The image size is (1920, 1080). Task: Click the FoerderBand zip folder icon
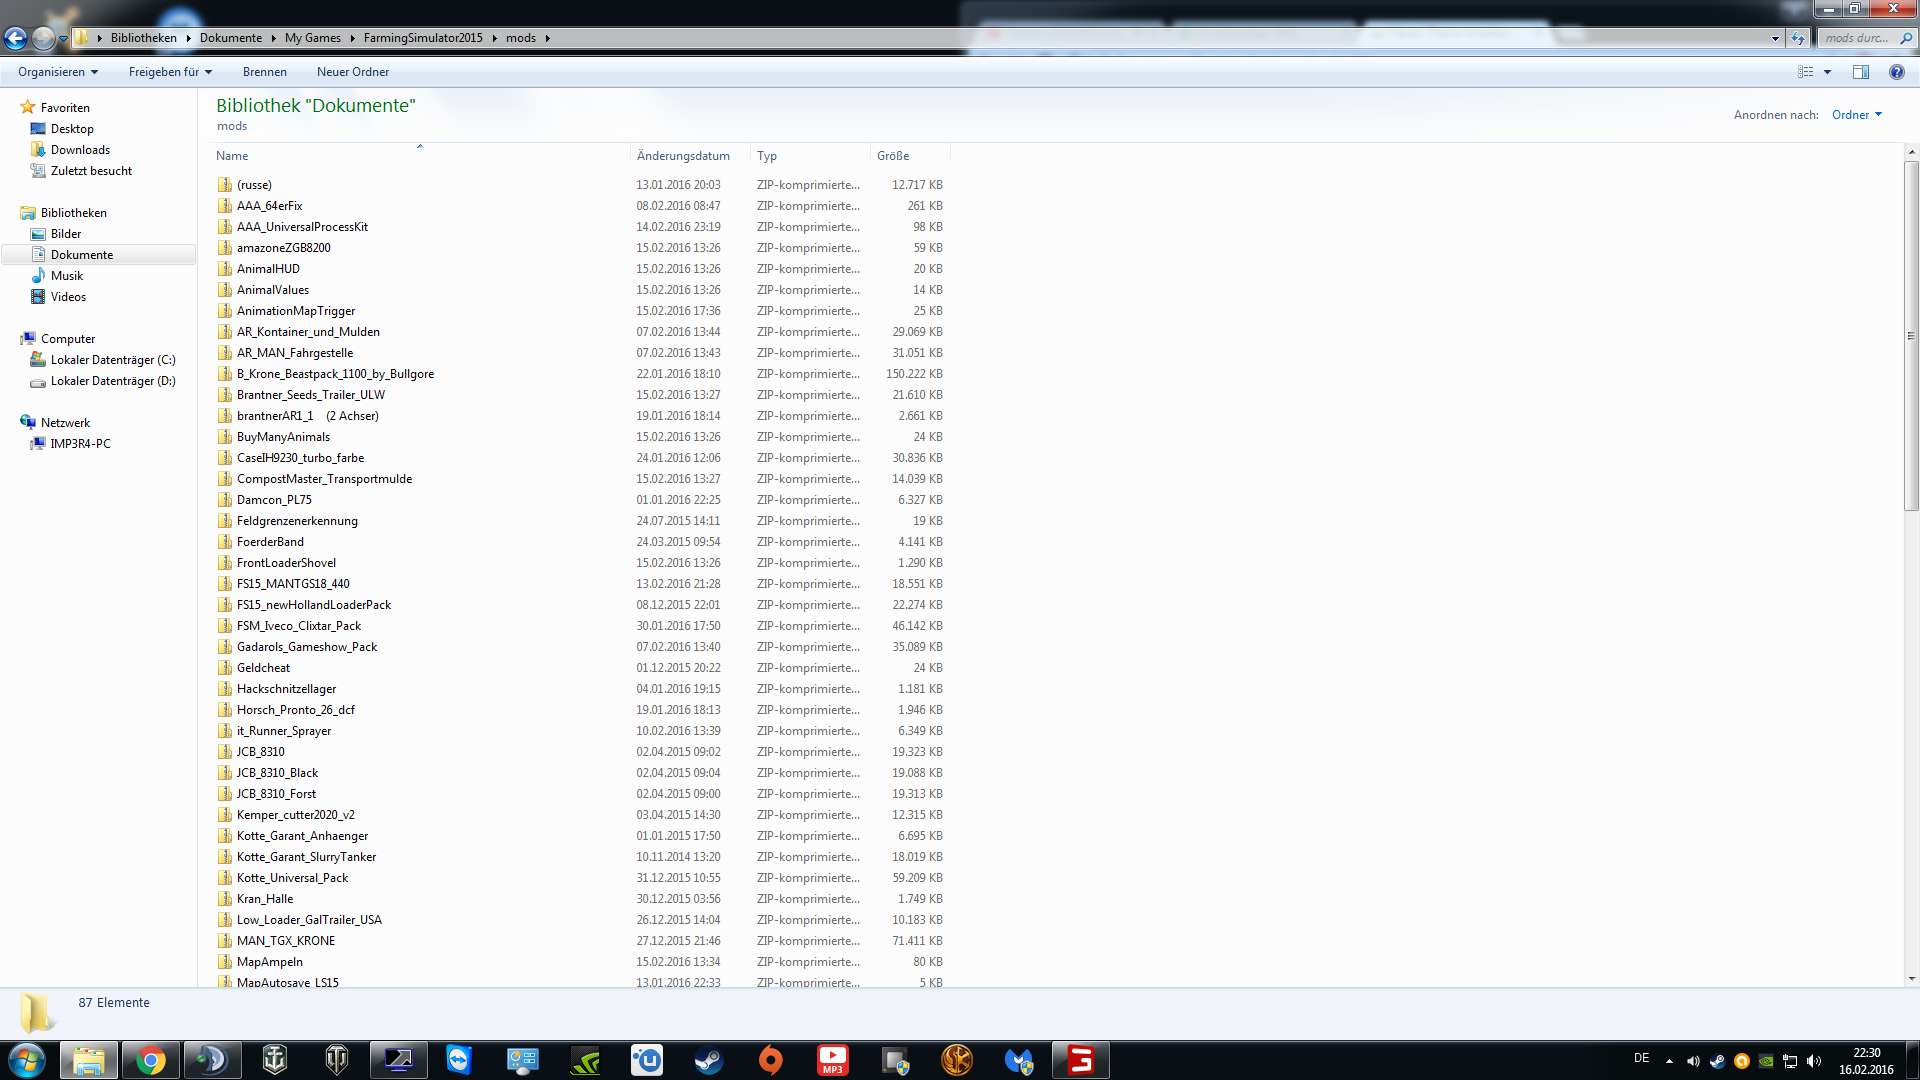pyautogui.click(x=225, y=542)
